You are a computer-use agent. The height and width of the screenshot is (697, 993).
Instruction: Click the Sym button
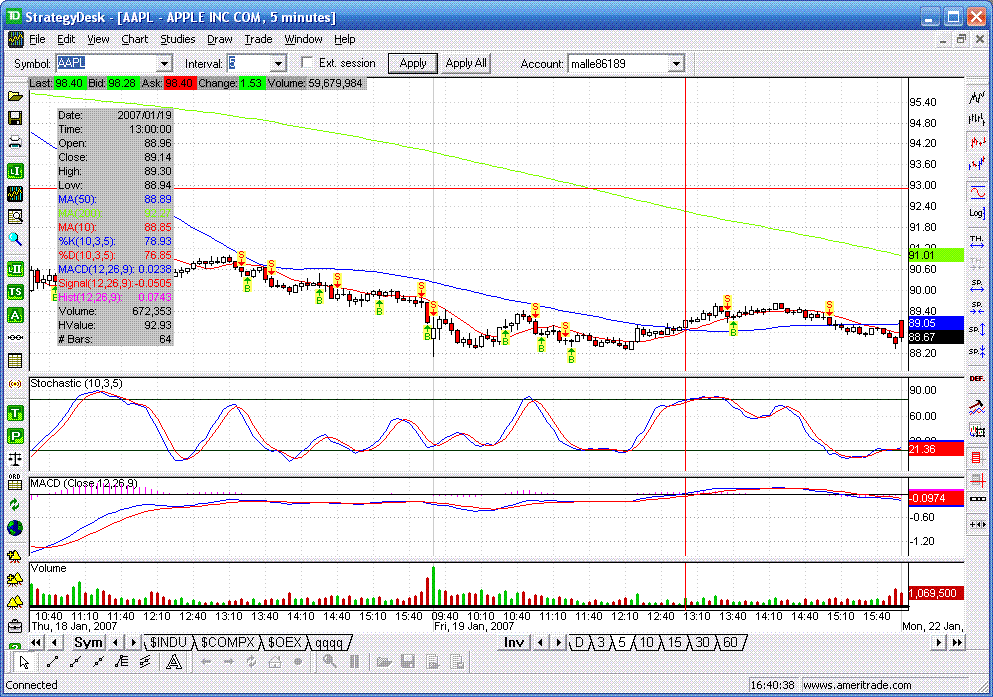(x=88, y=643)
